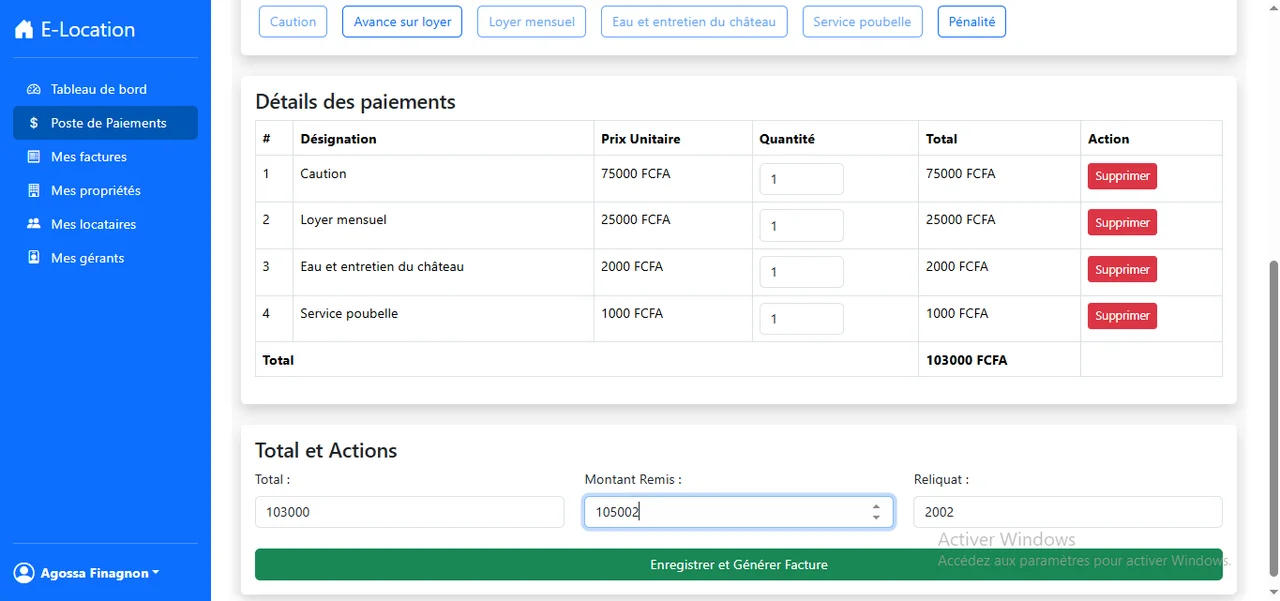This screenshot has width=1280, height=601.
Task: Click the Montant Remis label
Action: [633, 480]
